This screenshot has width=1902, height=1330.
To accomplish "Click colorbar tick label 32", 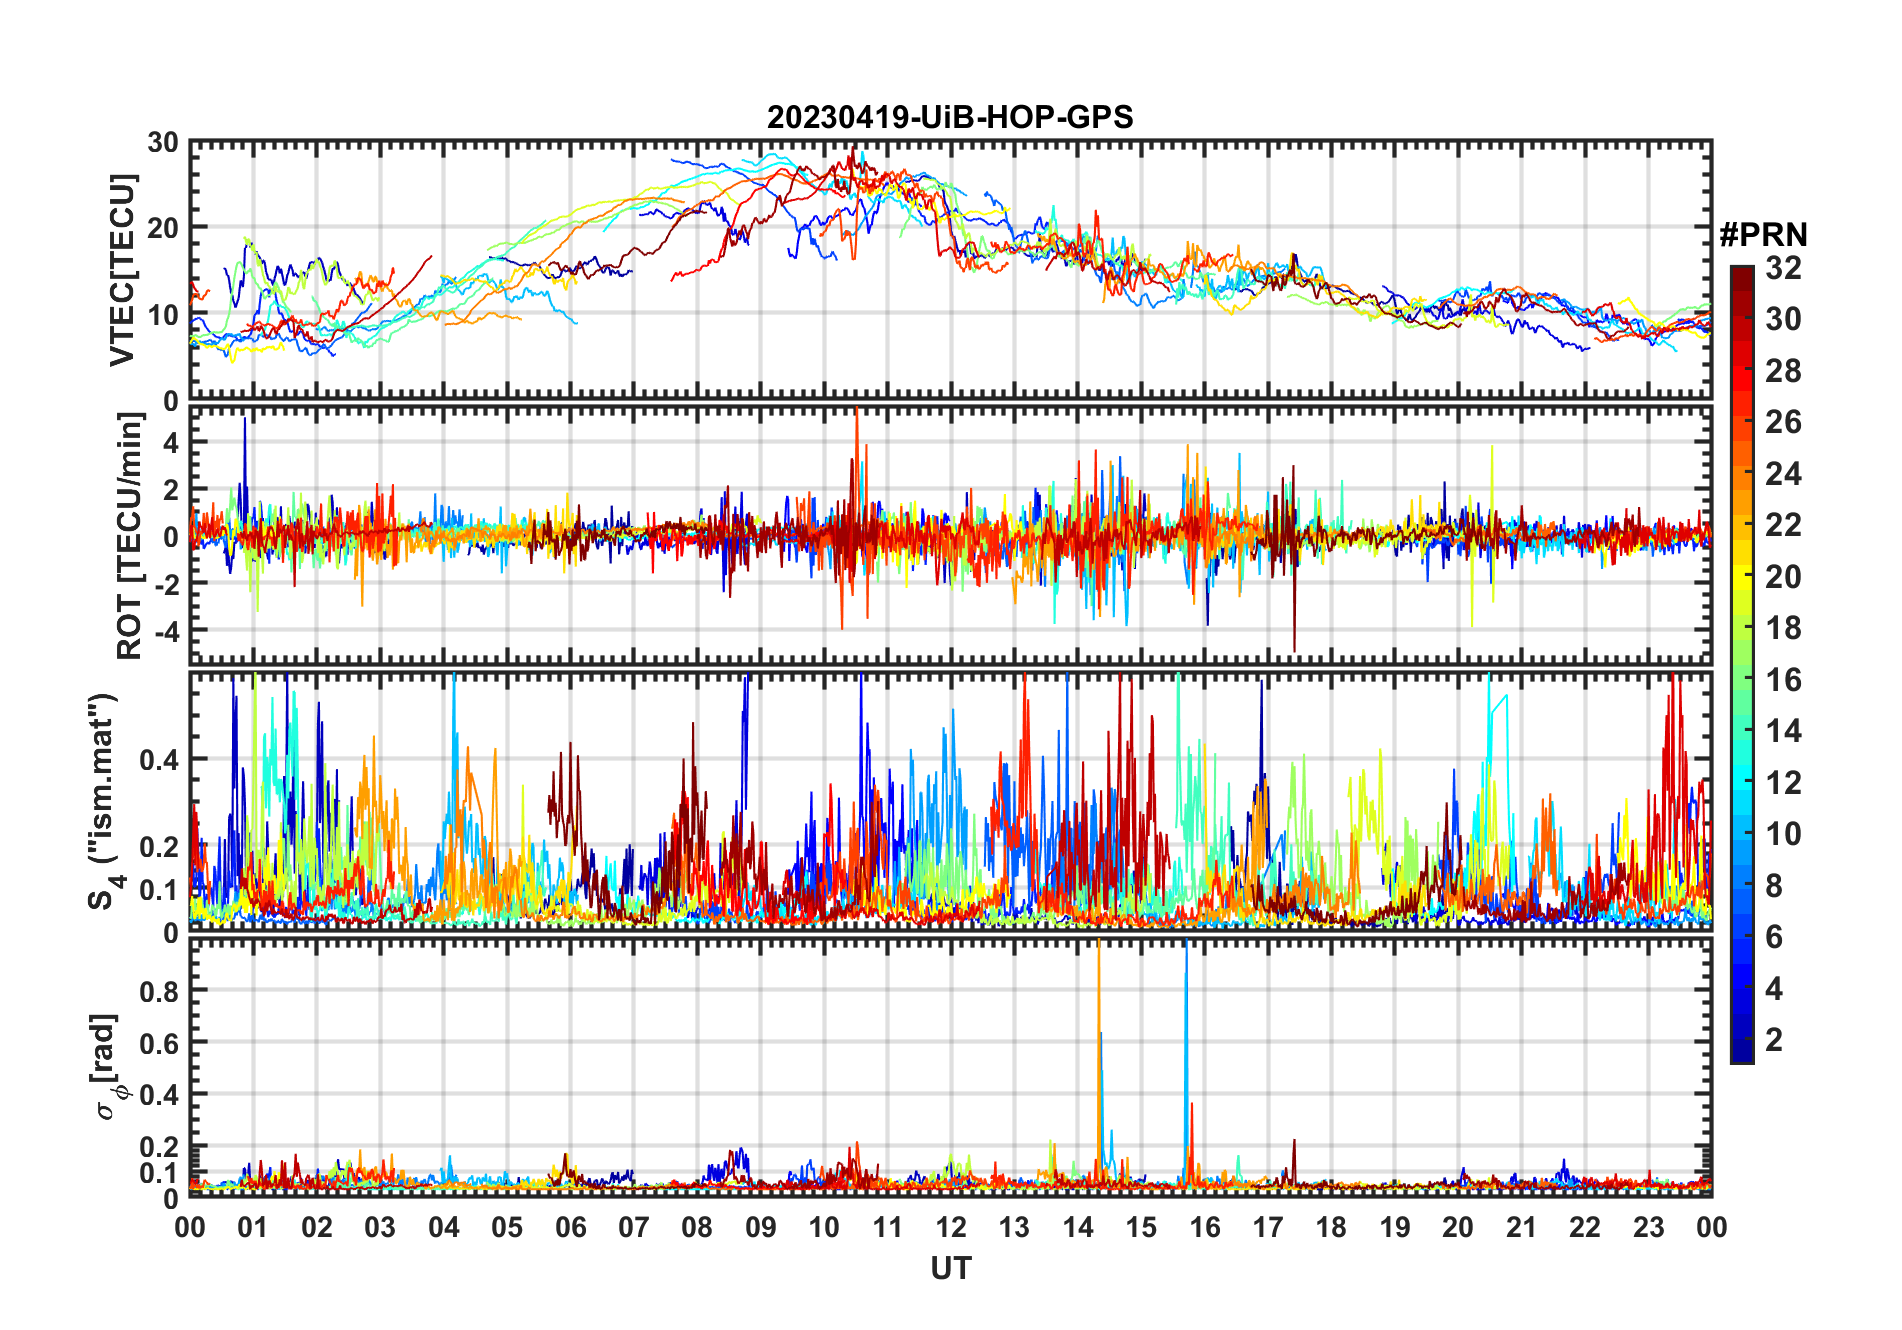I will (1783, 268).
